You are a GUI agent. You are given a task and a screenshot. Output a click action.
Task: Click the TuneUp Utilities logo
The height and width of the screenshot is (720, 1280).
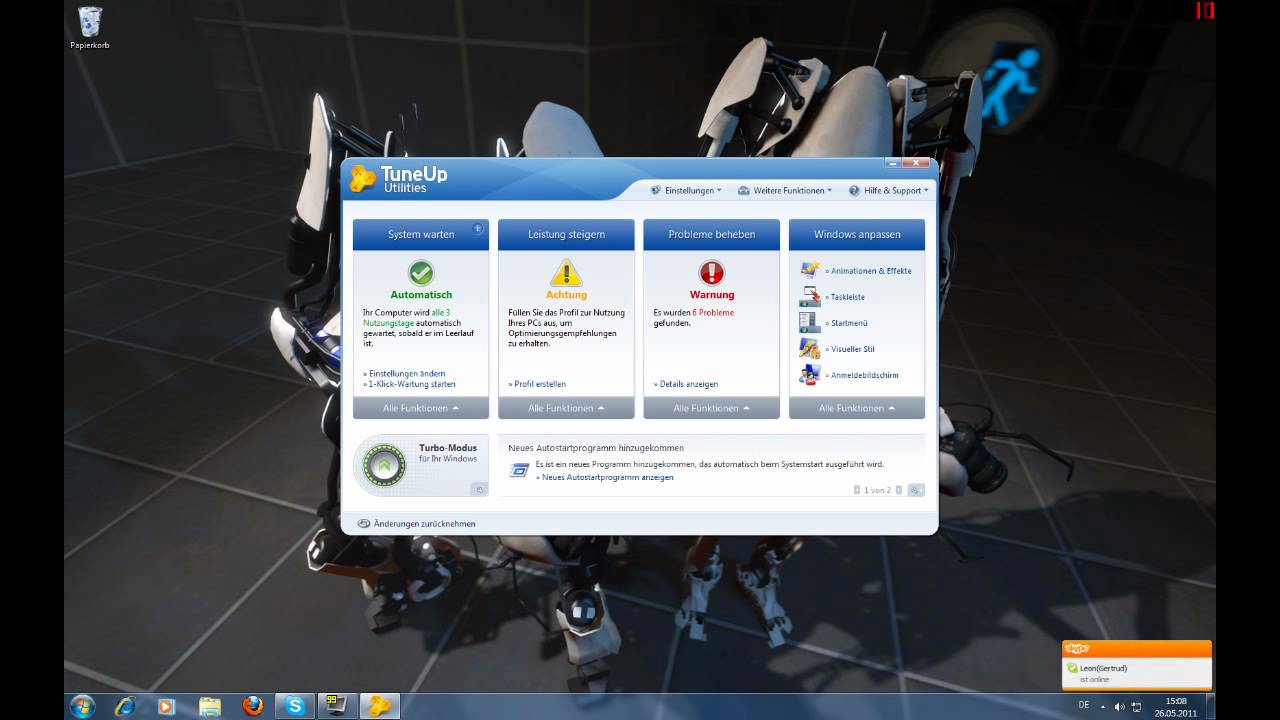(x=398, y=179)
